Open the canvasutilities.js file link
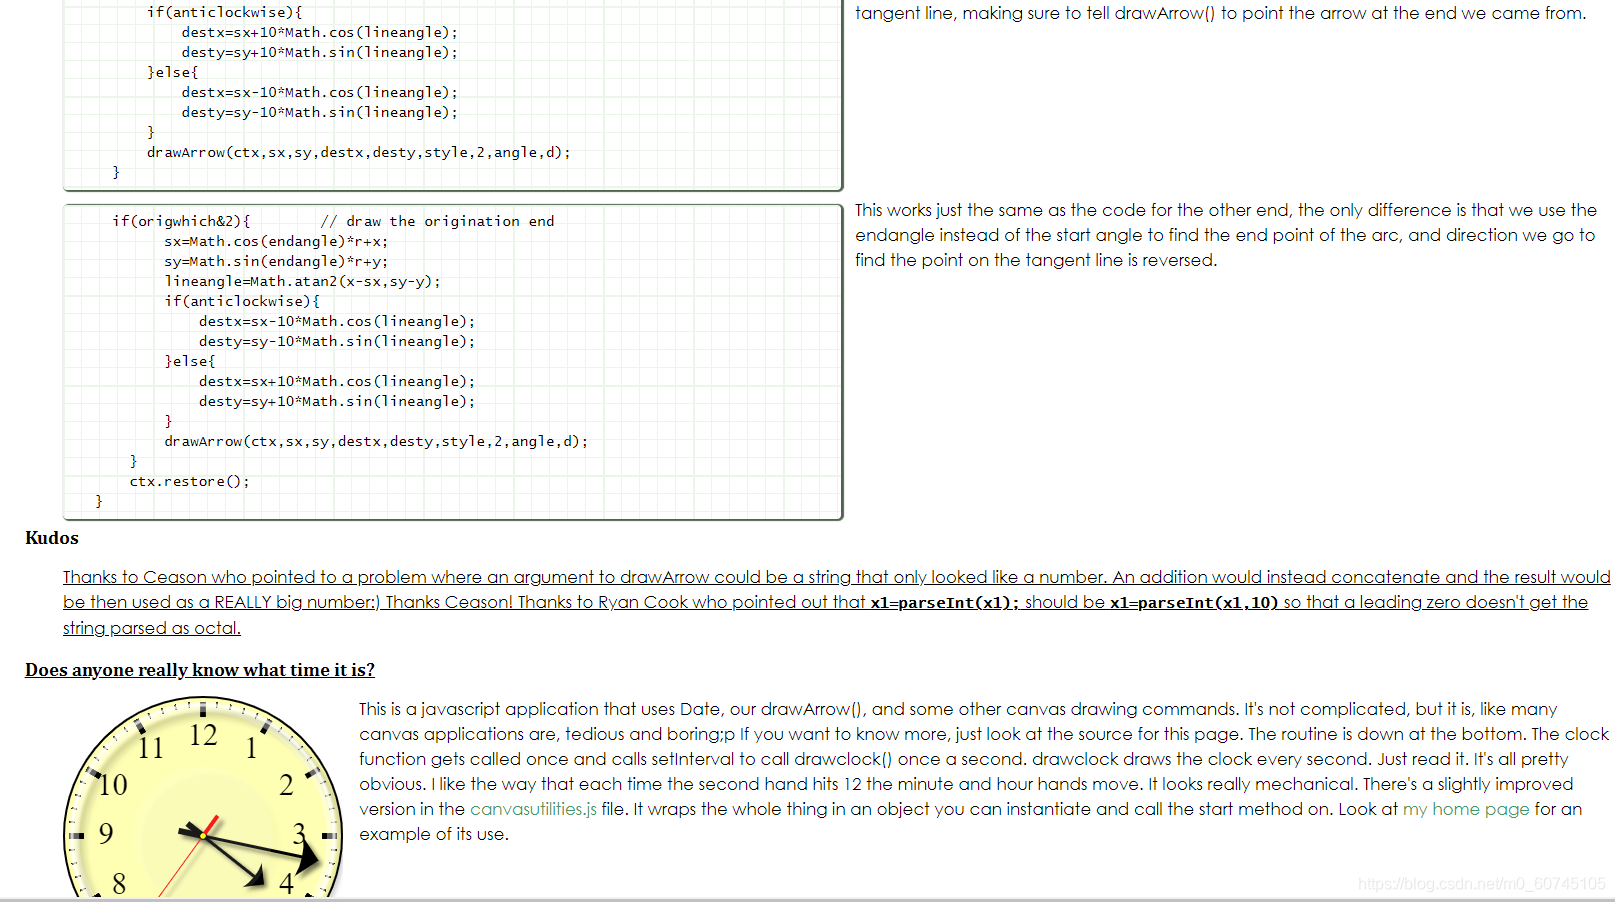The height and width of the screenshot is (902, 1615). point(533,809)
